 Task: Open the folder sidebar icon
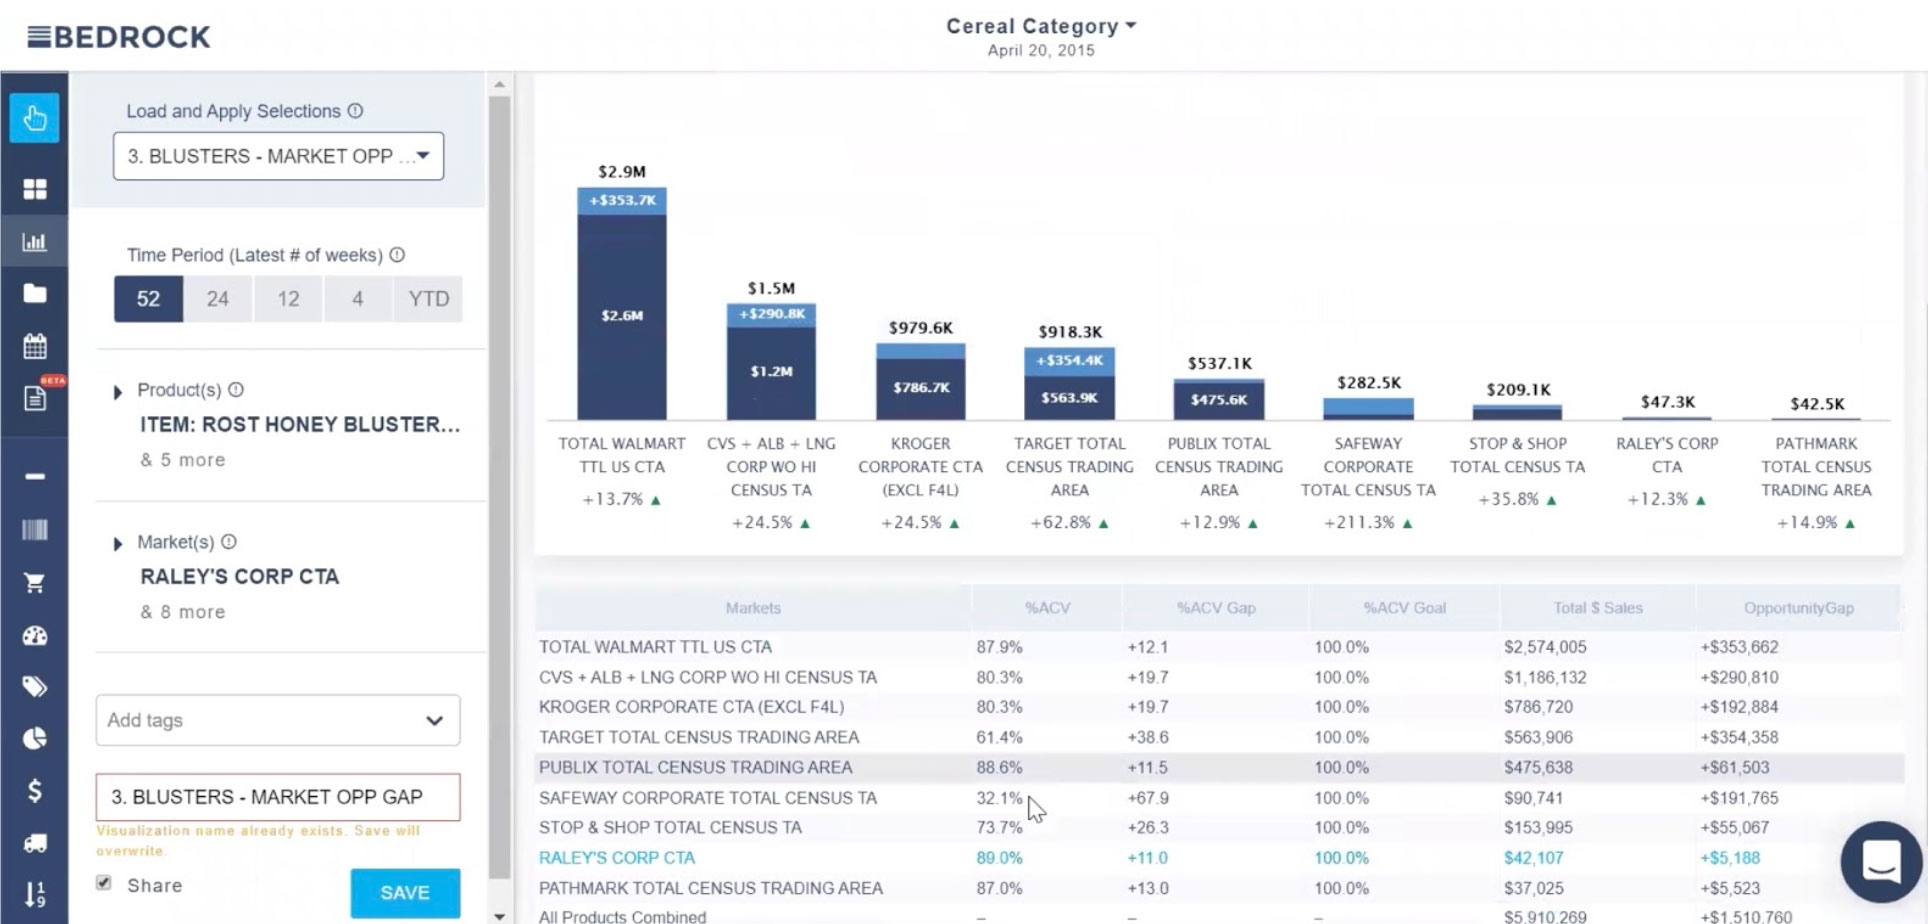tap(34, 293)
